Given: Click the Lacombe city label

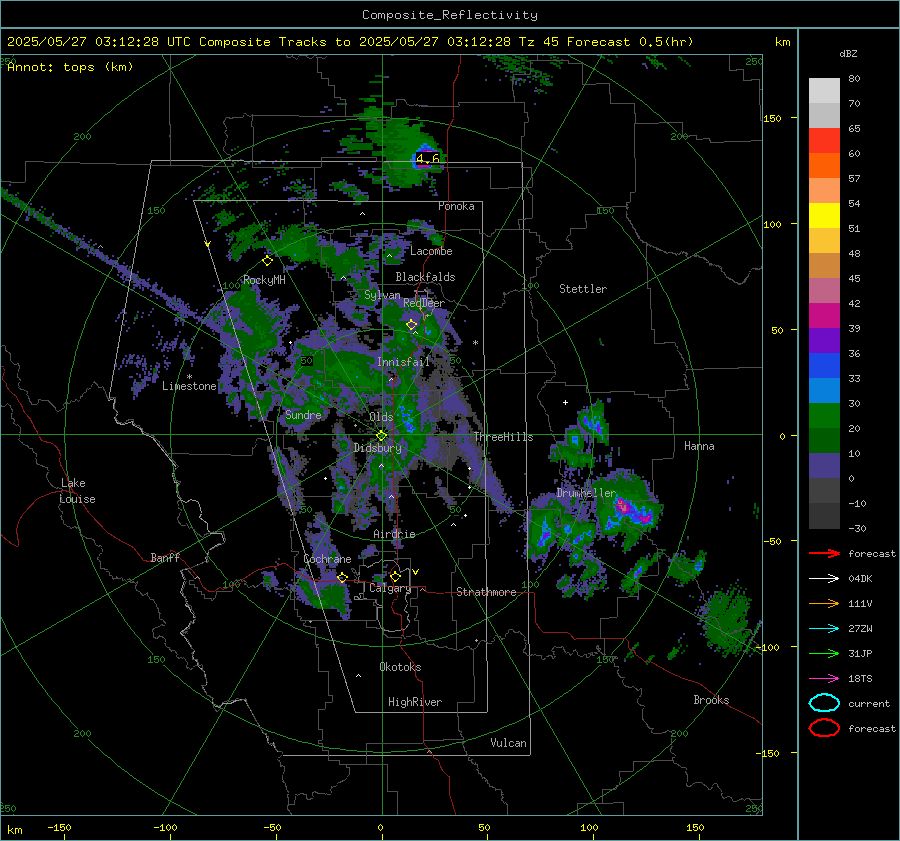Looking at the screenshot, I should tap(431, 251).
